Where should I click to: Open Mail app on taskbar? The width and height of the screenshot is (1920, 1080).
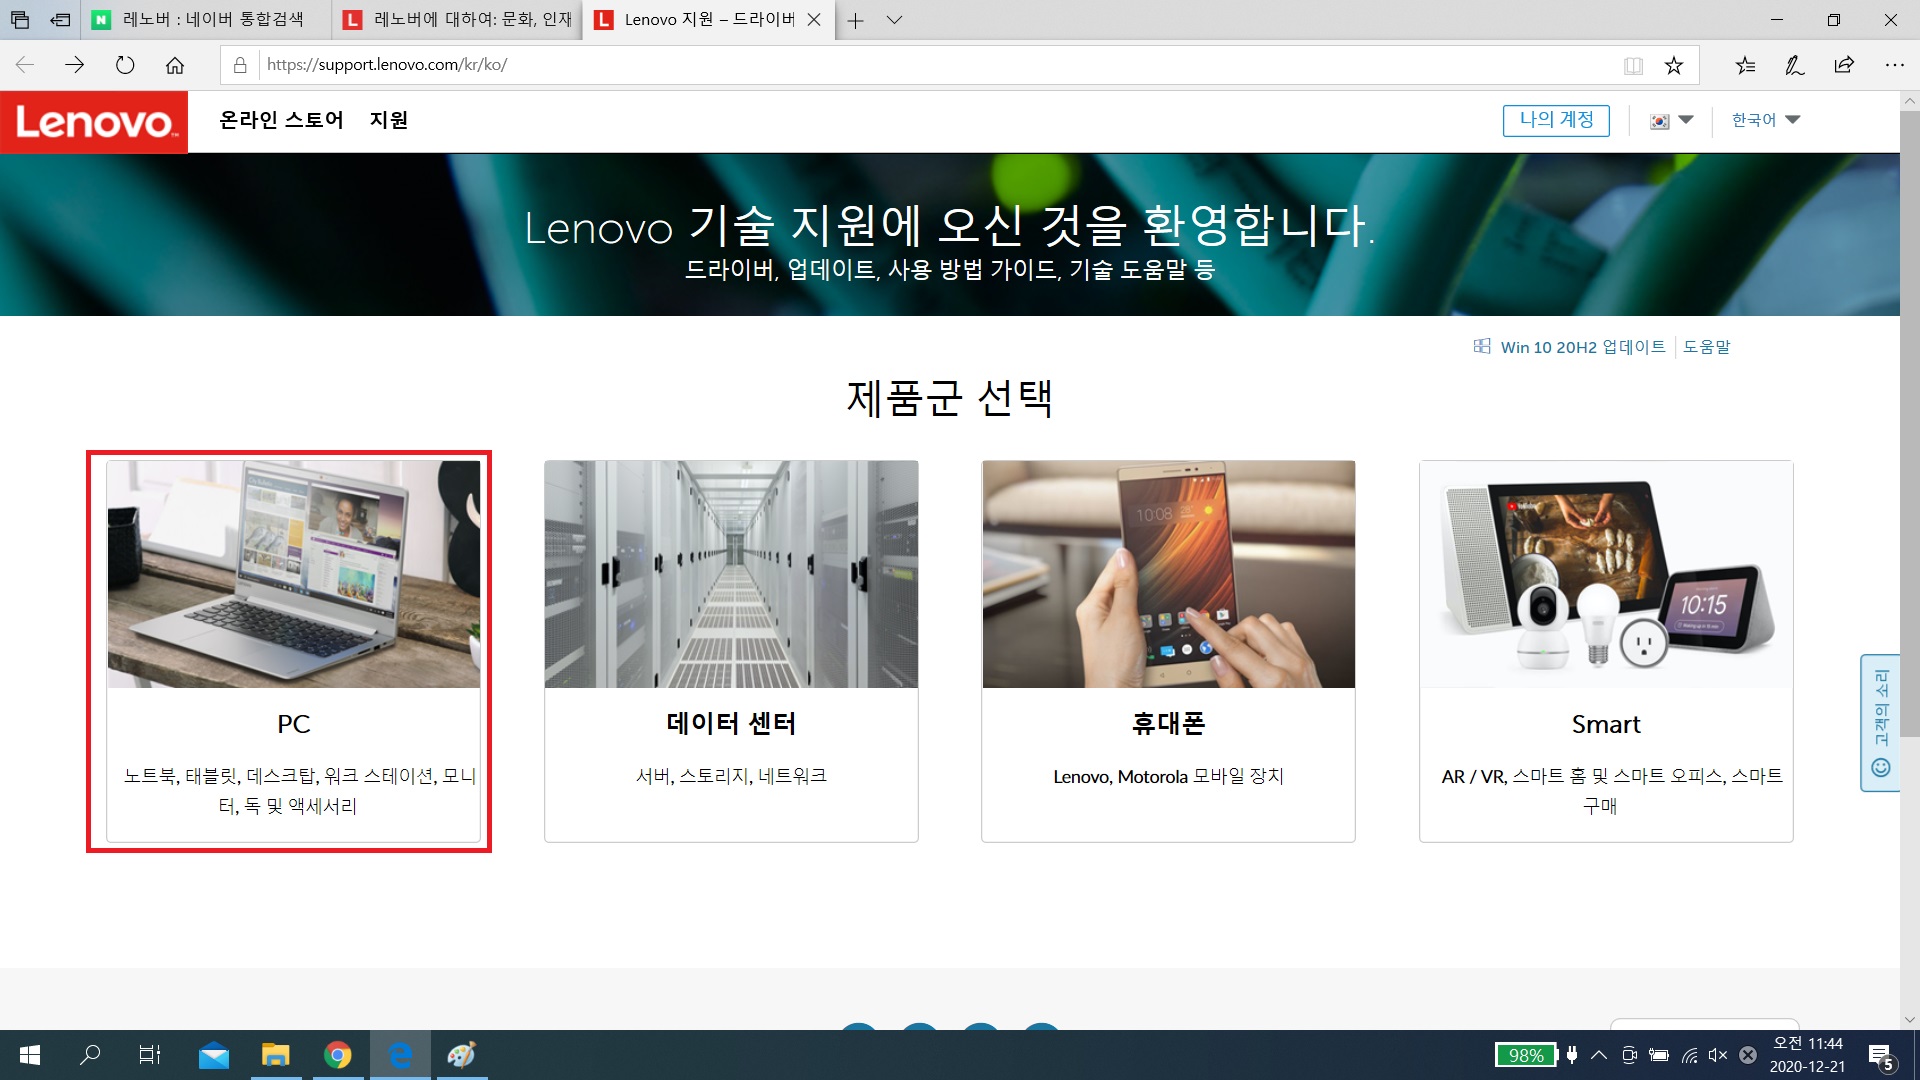213,1055
